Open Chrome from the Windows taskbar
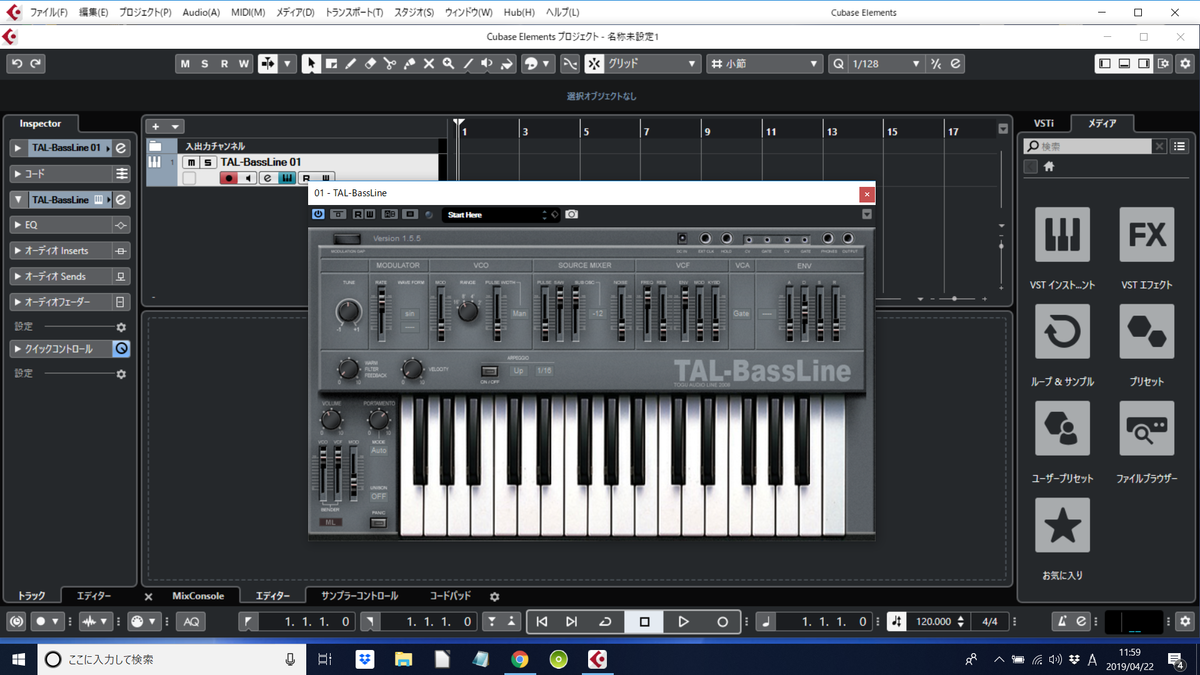This screenshot has width=1200, height=675. [x=519, y=659]
